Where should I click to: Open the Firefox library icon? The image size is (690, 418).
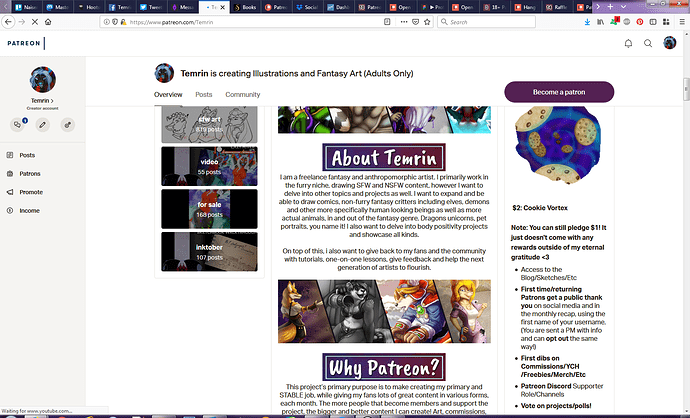600,22
